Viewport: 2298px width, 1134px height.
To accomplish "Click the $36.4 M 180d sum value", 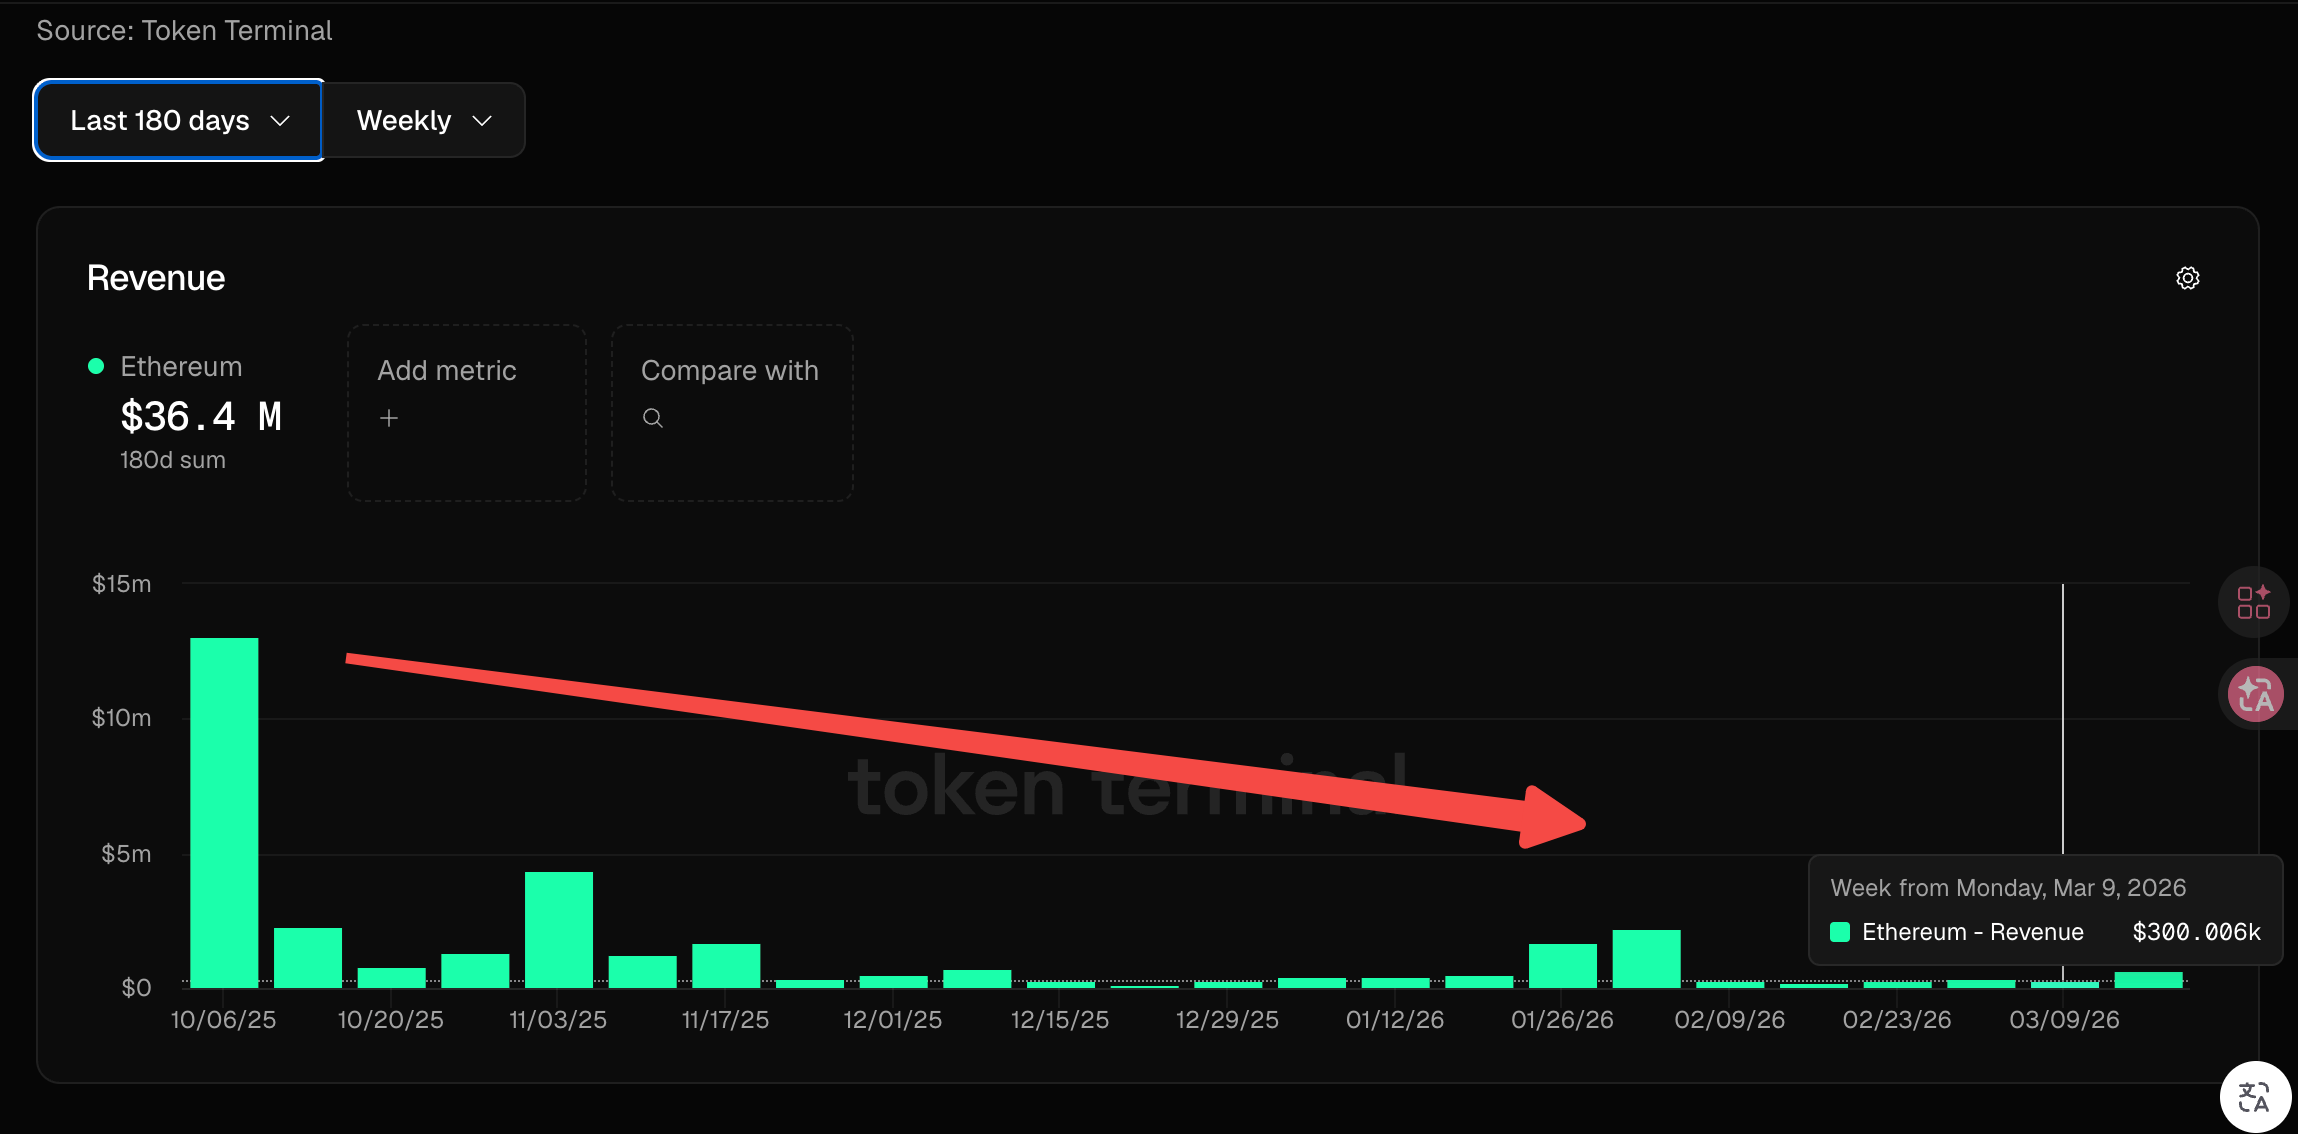I will (201, 416).
